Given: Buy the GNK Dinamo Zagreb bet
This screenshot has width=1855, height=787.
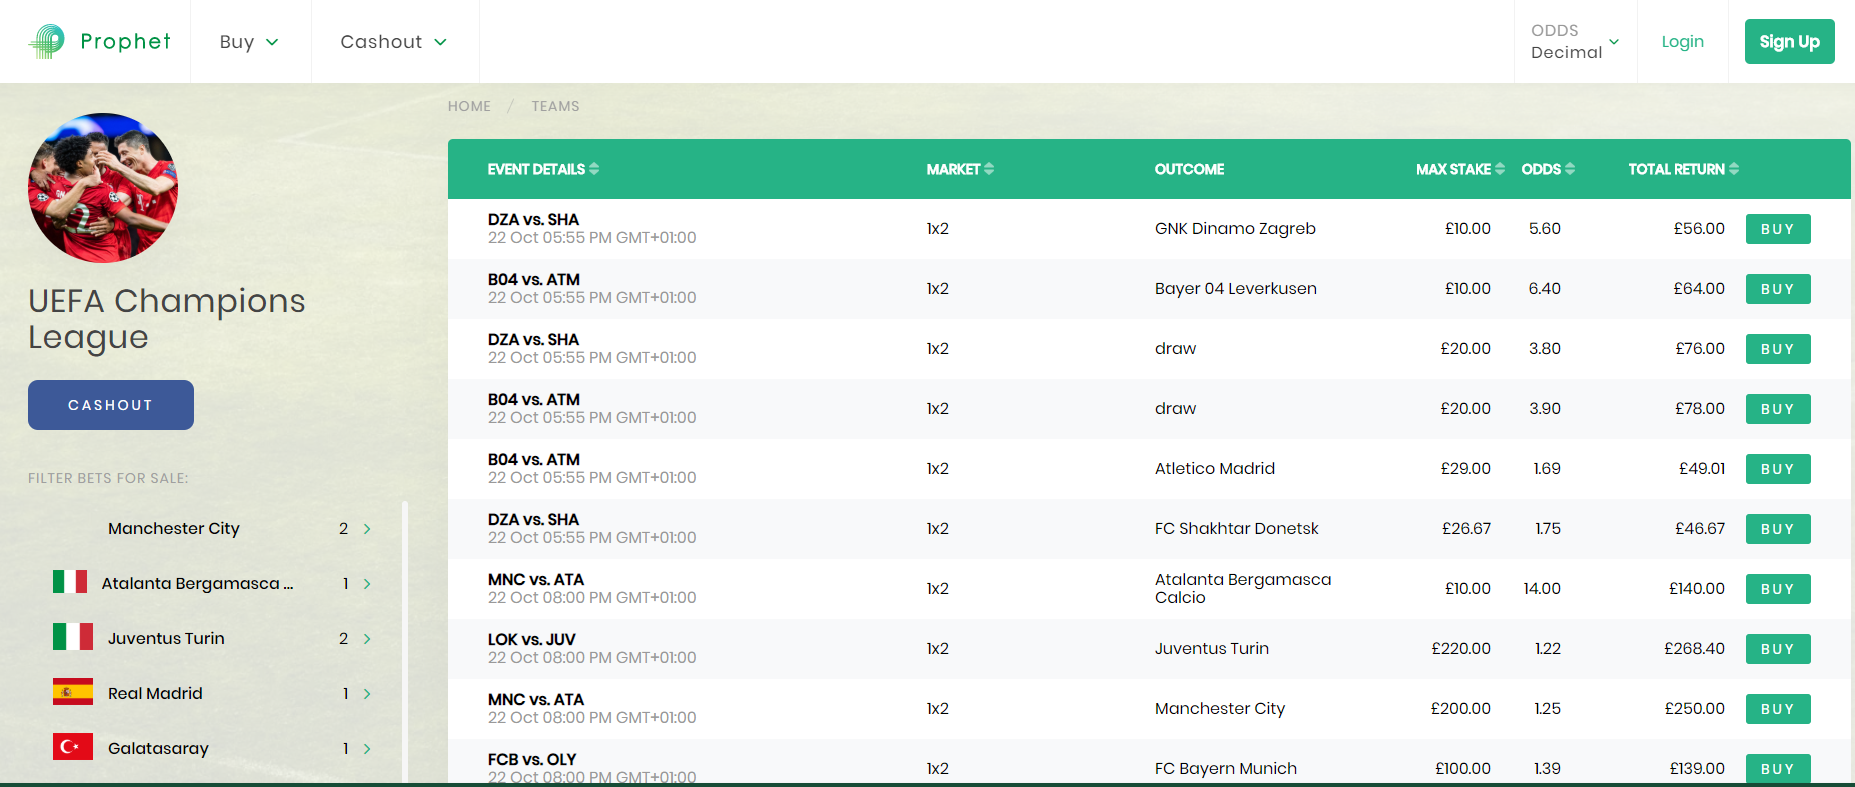Looking at the screenshot, I should (1777, 229).
